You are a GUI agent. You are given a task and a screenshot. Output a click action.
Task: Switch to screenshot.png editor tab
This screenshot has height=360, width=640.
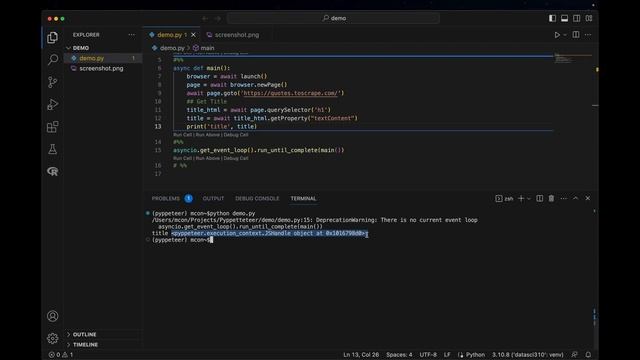pos(233,35)
